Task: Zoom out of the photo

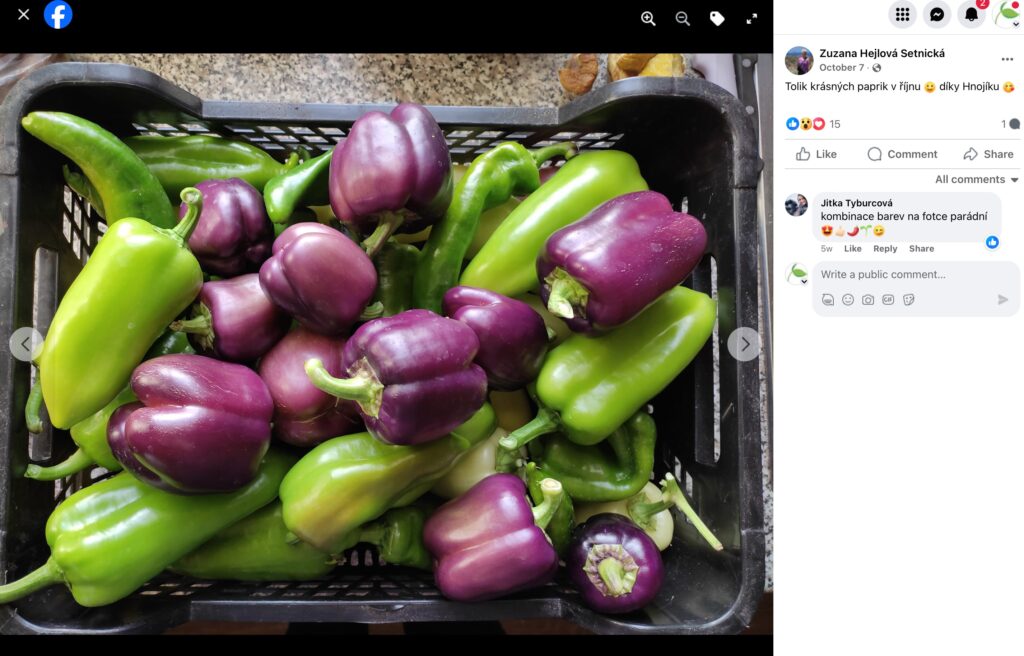Action: [682, 19]
